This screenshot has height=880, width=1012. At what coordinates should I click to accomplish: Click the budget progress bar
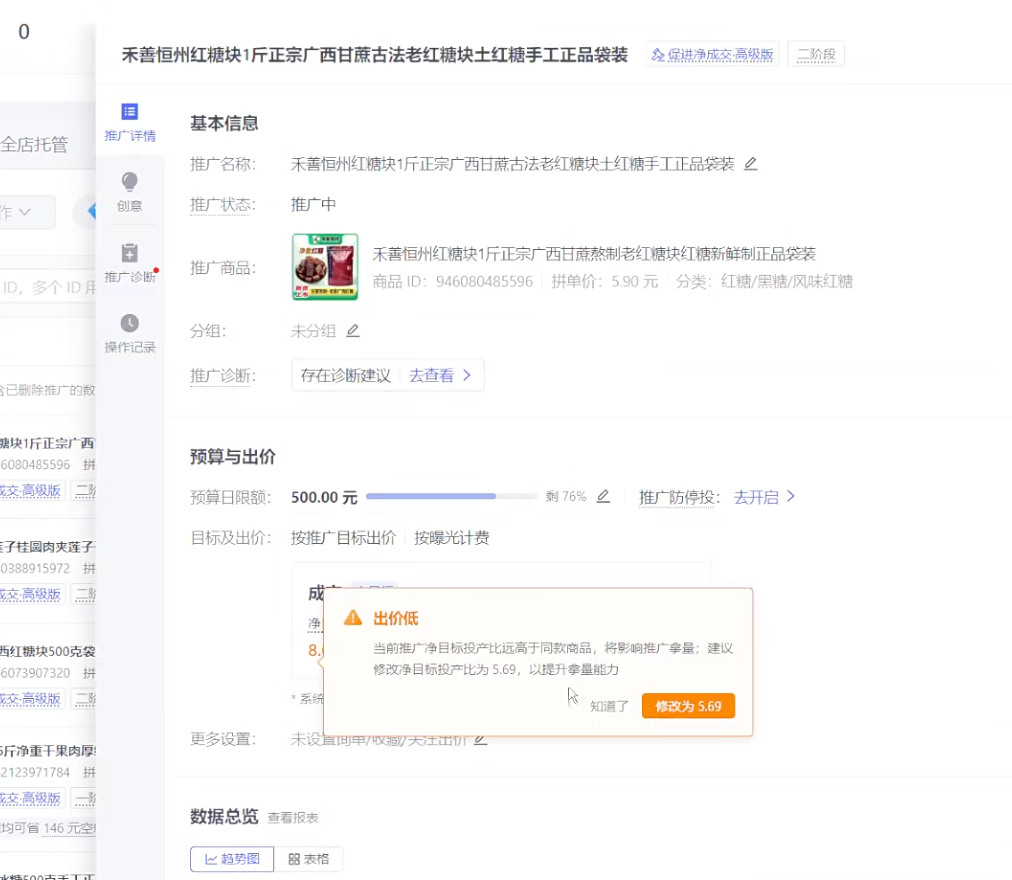[x=452, y=496]
